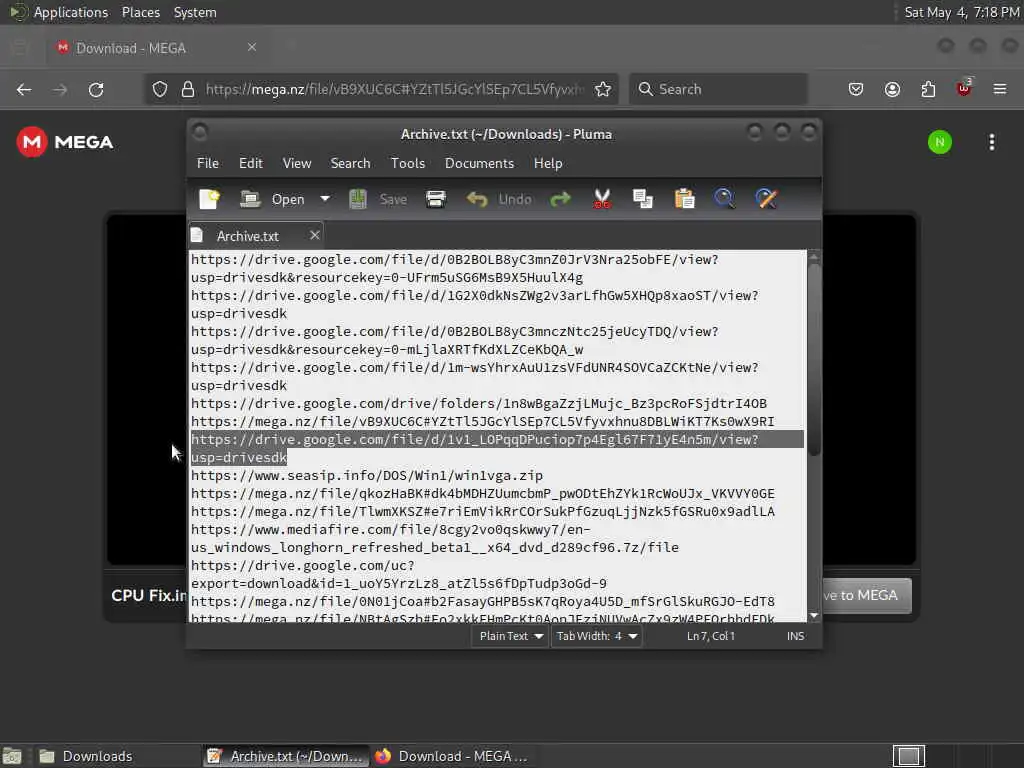Screen dimensions: 1024x768
Task: Click the INS status bar indicator
Action: pyautogui.click(x=795, y=636)
